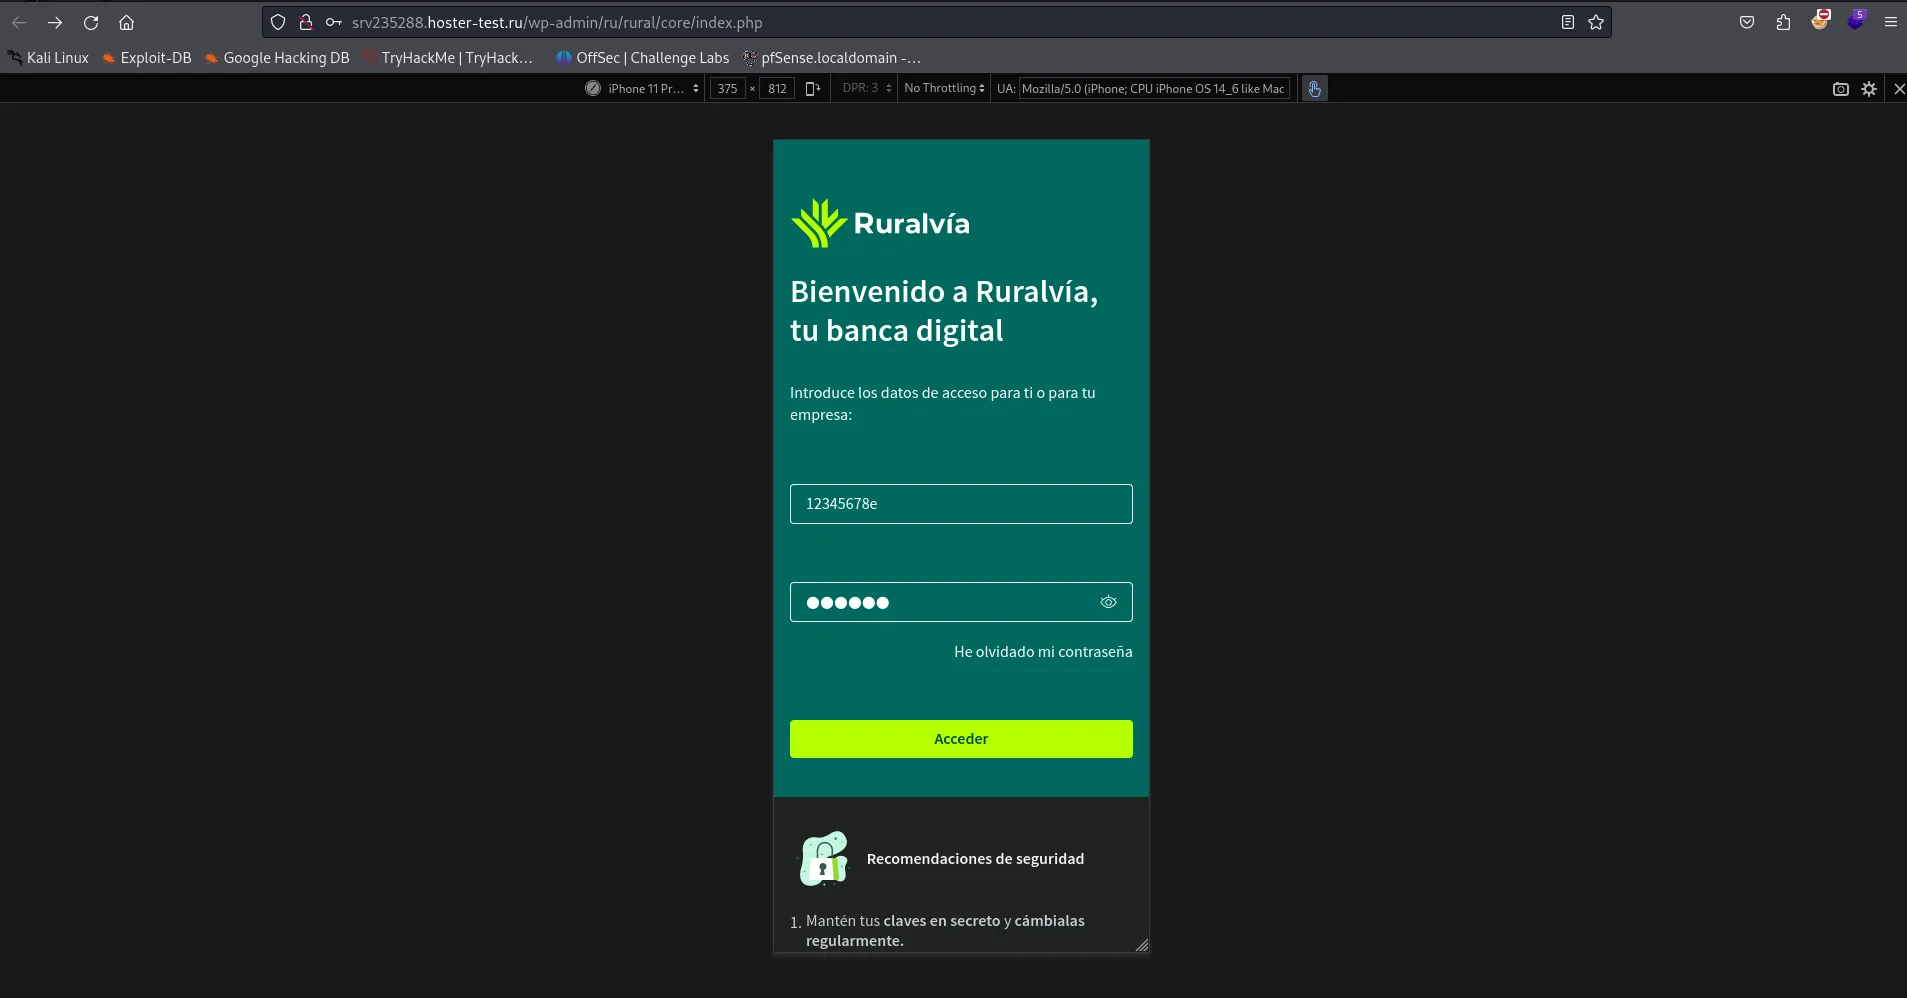Open the application hamburger menu

[1890, 22]
